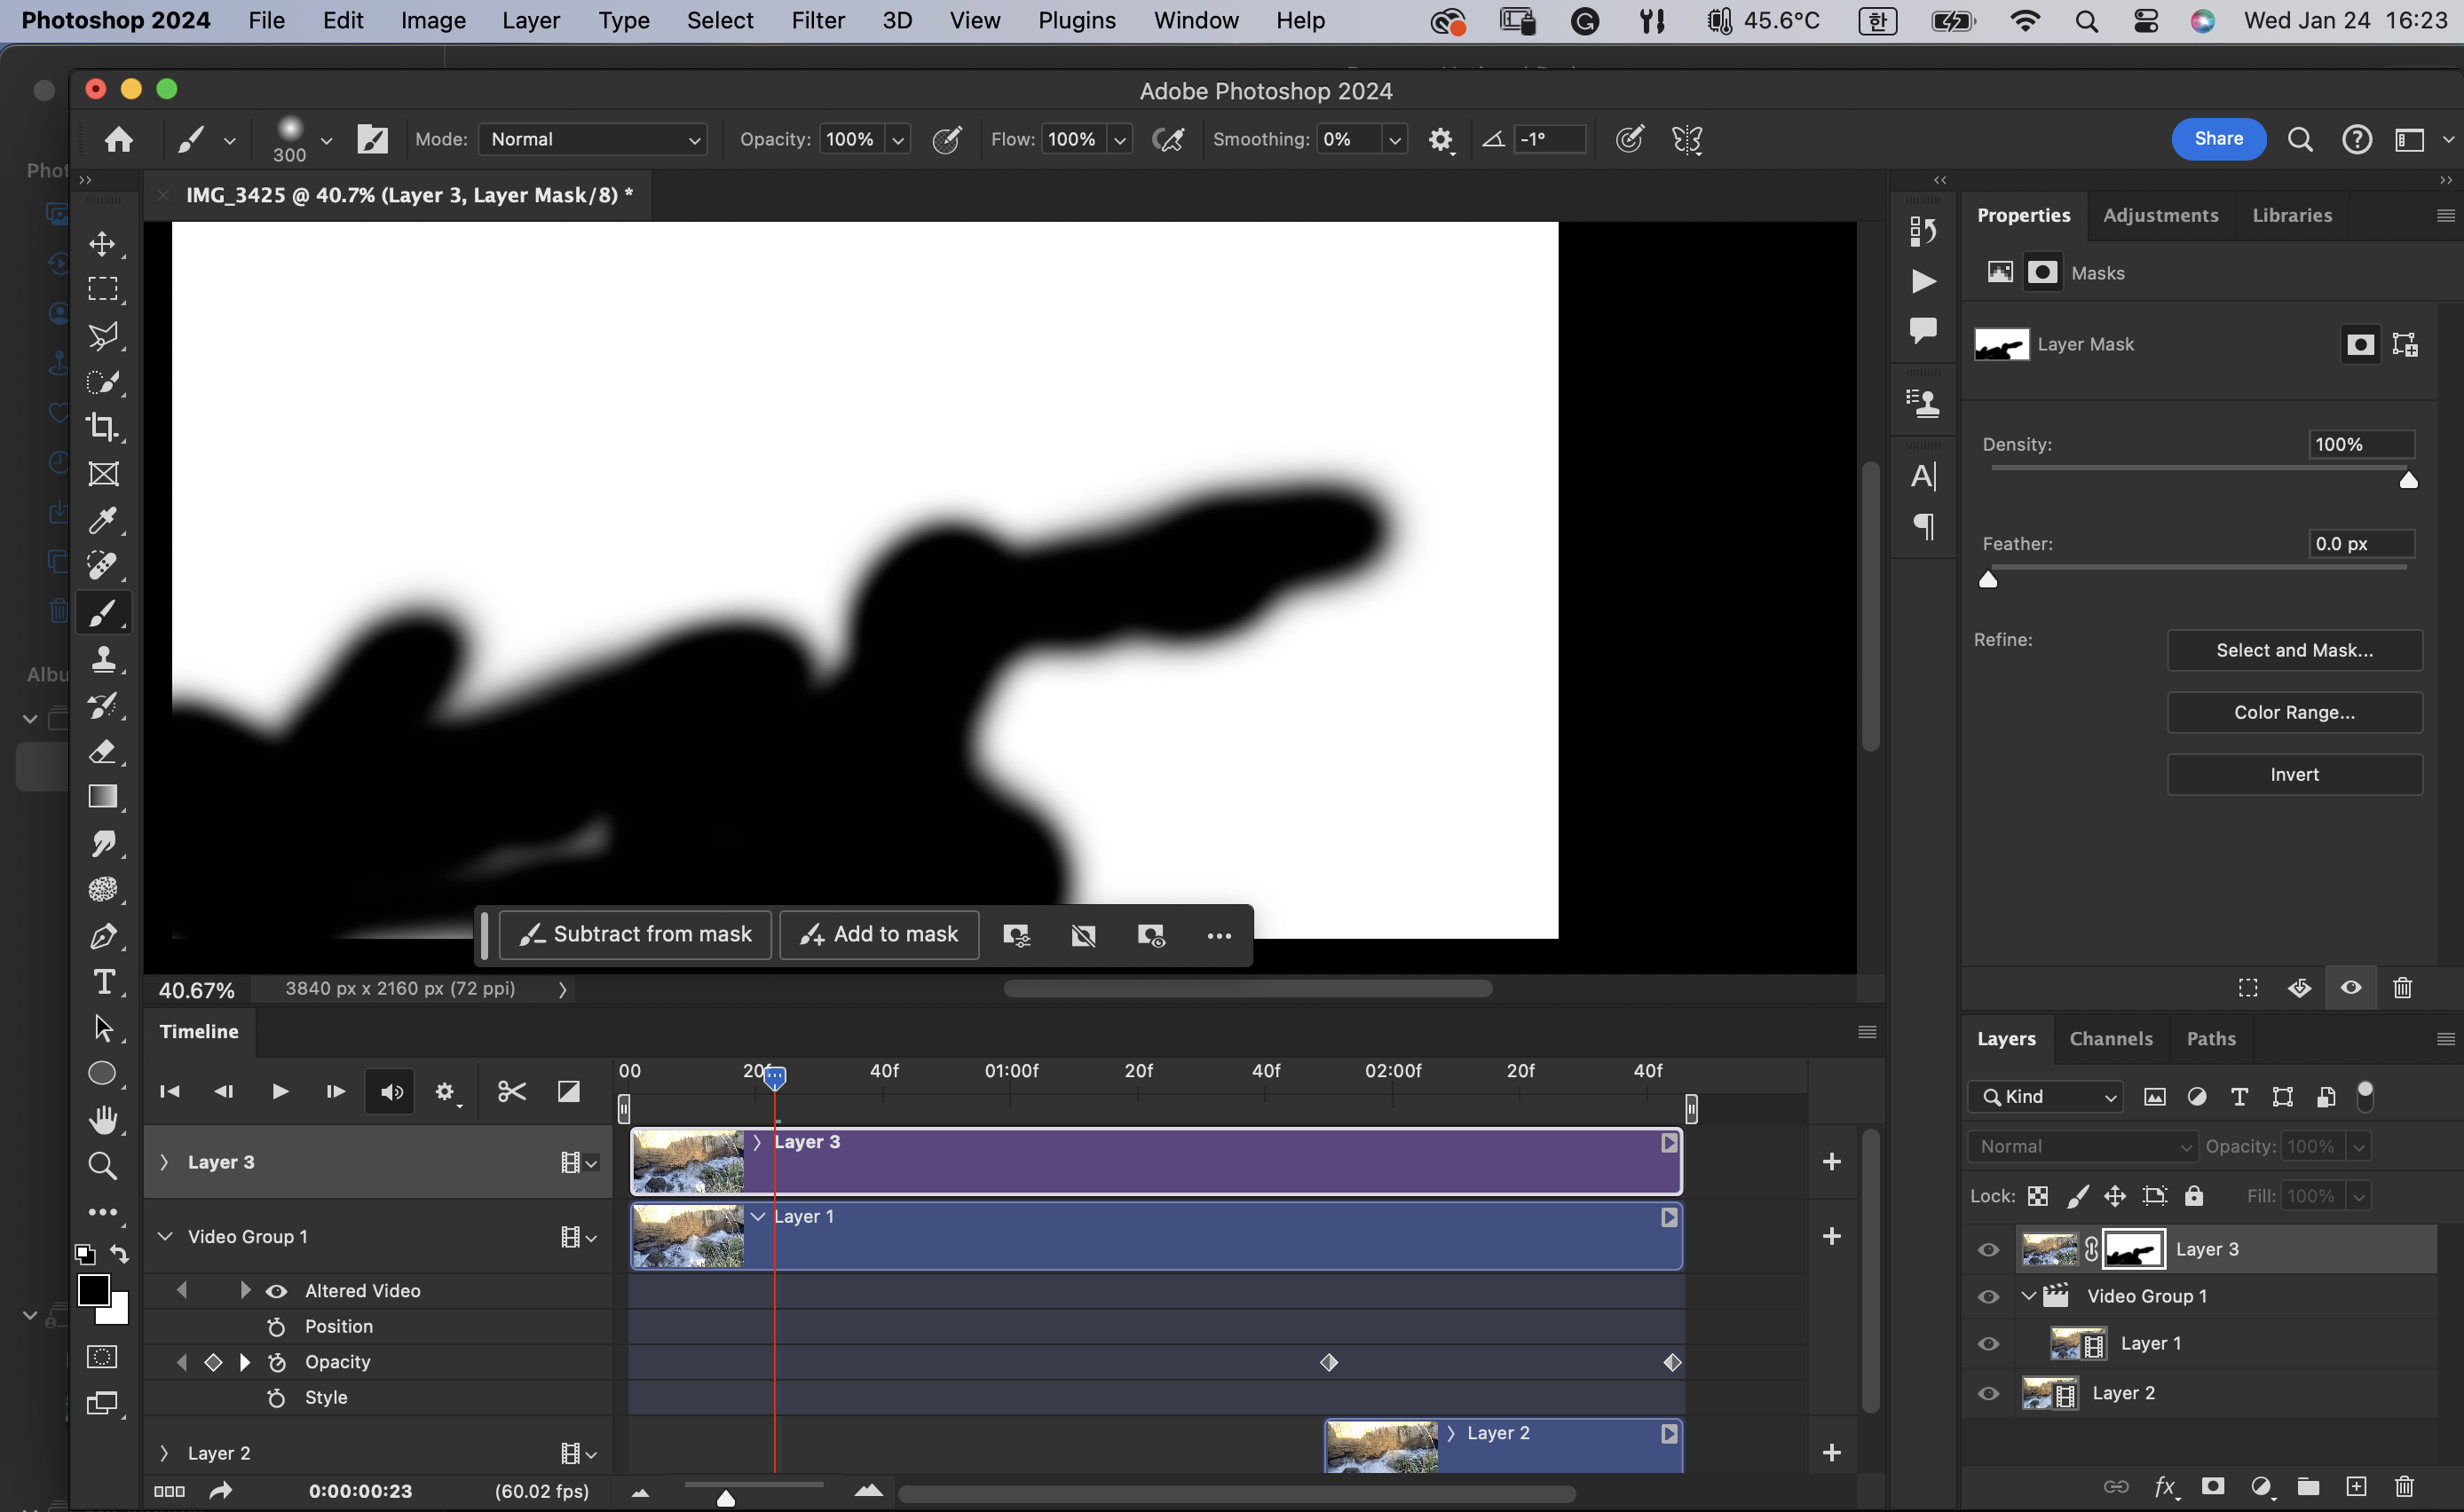Select the Crop tool
This screenshot has width=2464, height=1512.
pos(102,427)
